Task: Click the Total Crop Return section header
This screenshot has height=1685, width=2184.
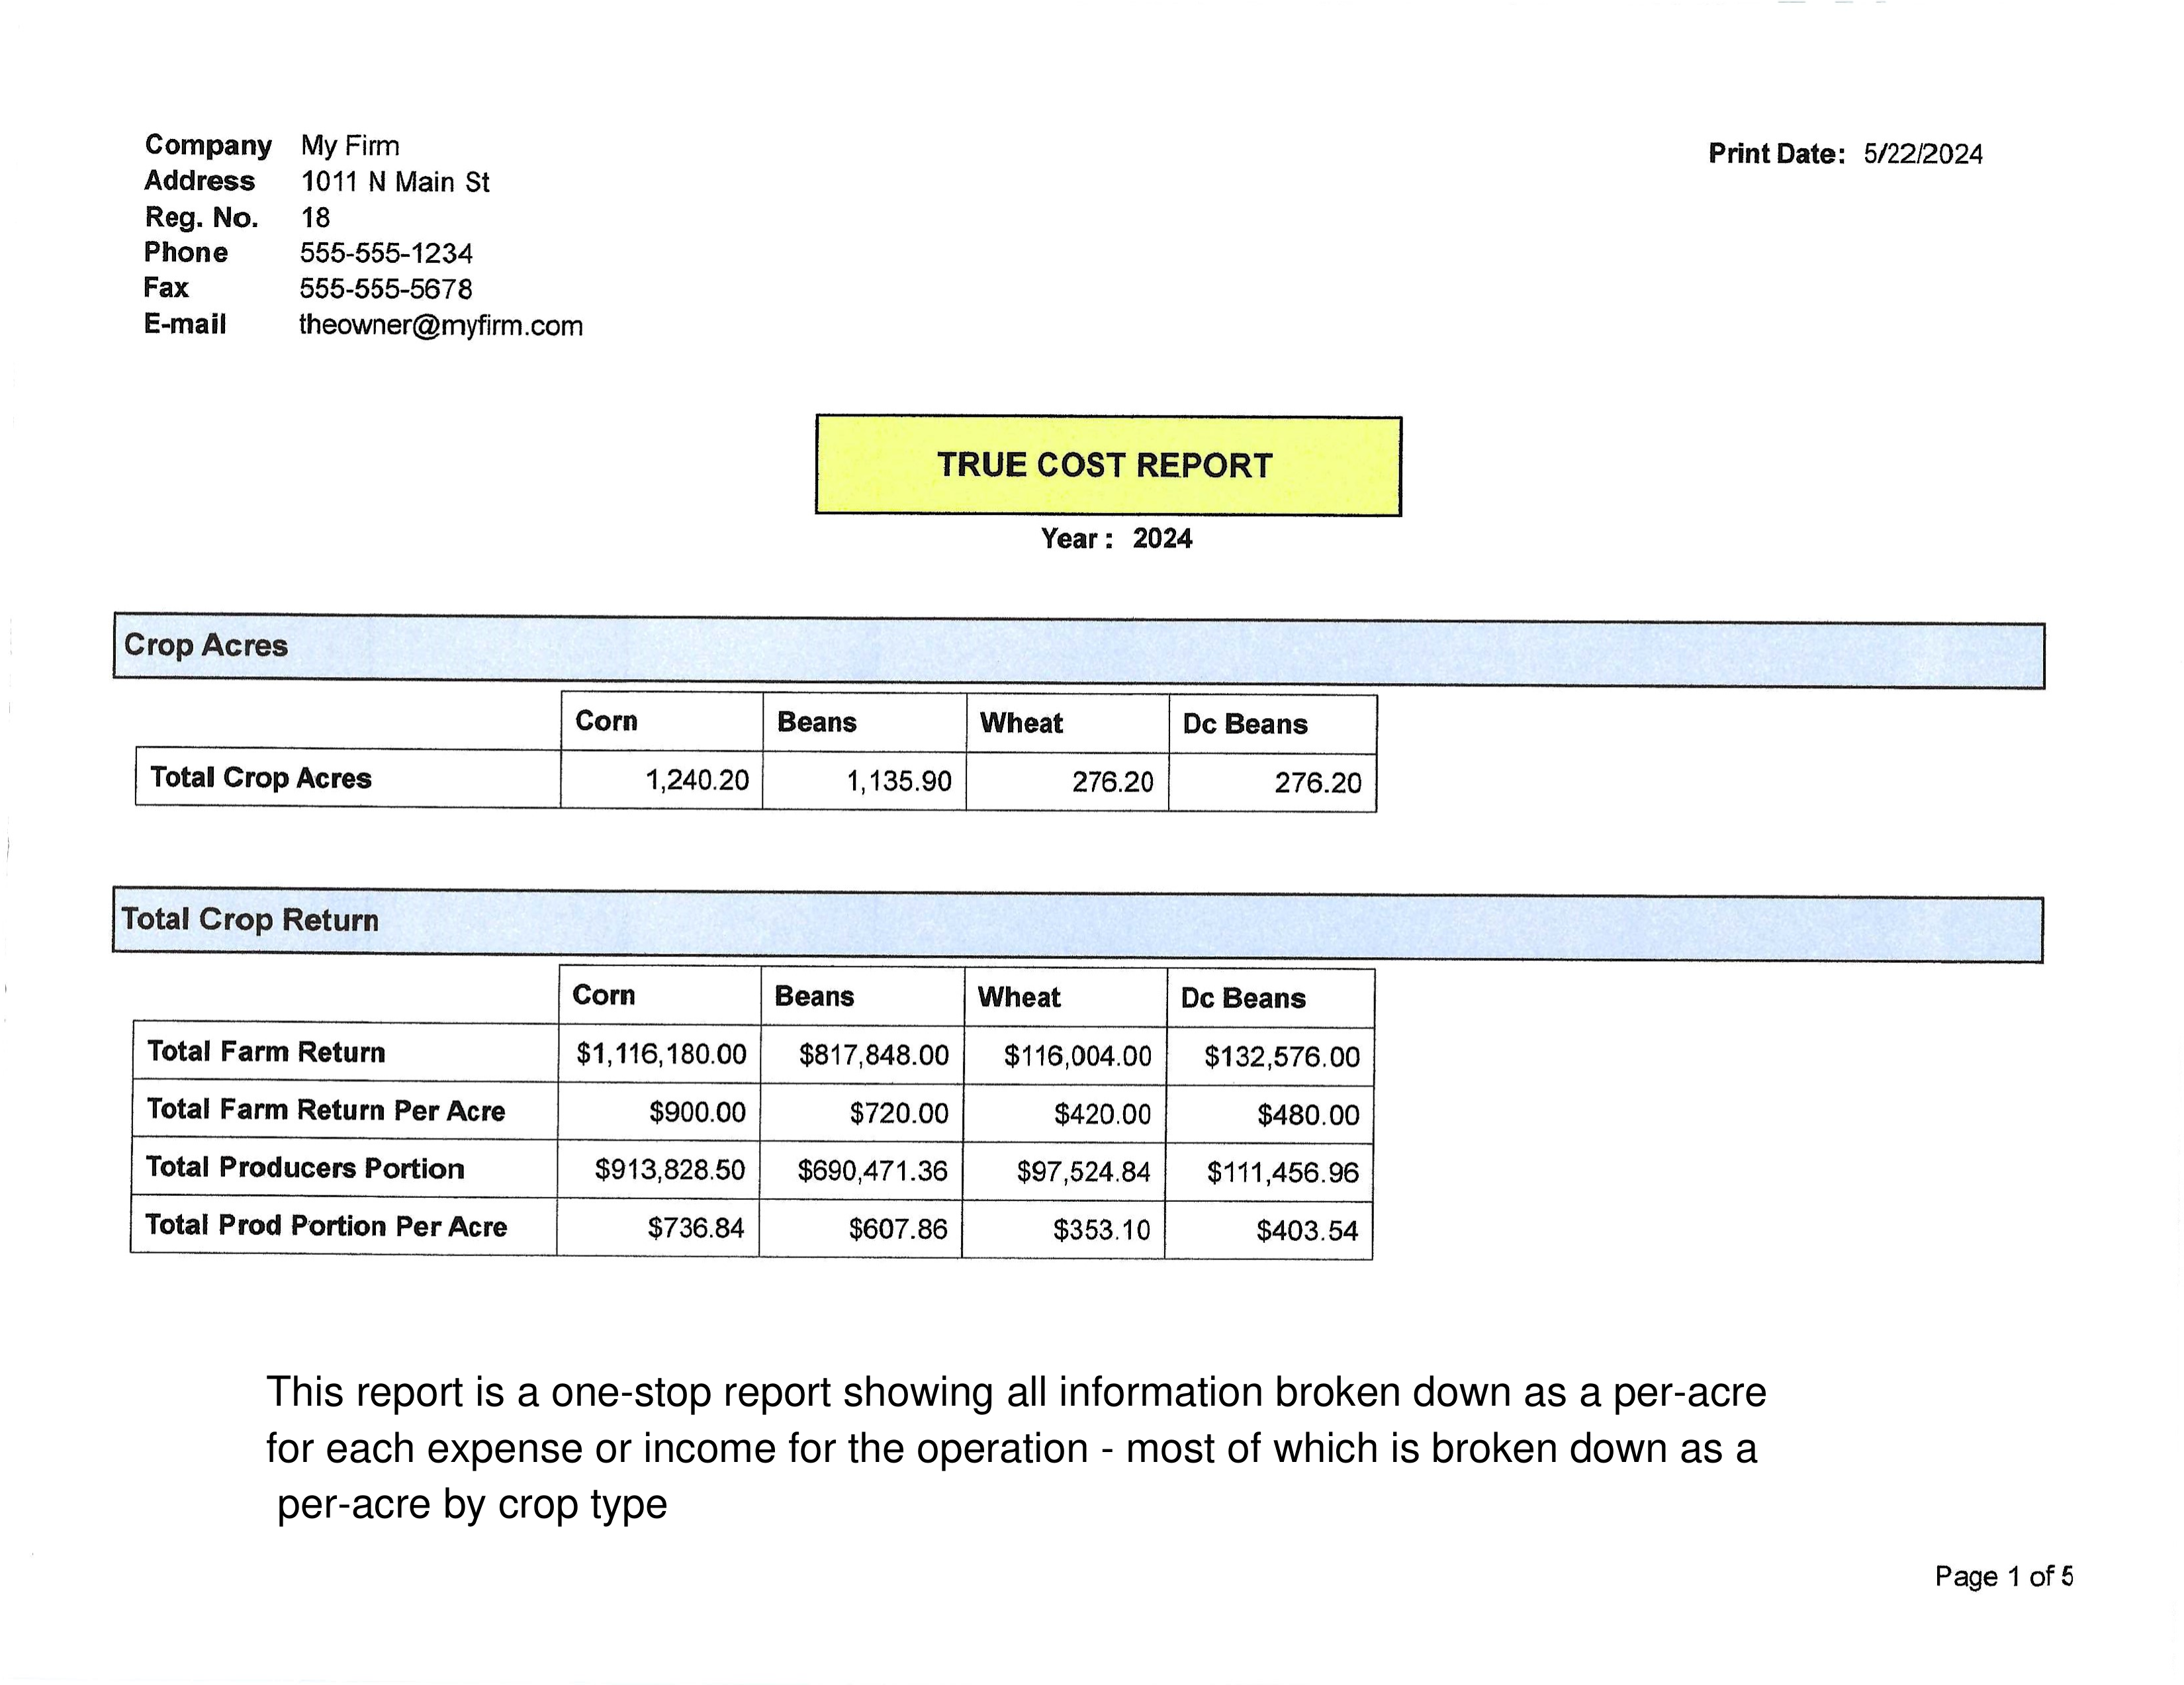Action: [x=250, y=919]
